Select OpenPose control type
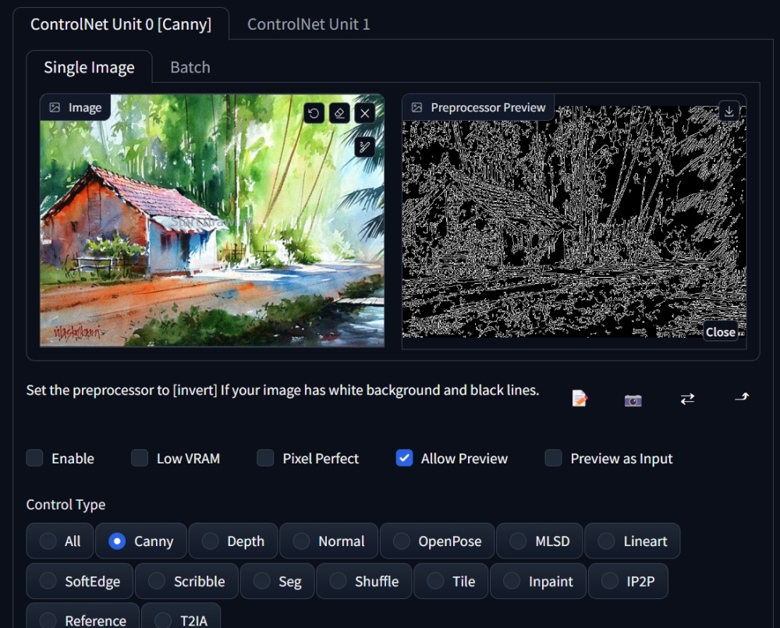The image size is (780, 628). (x=437, y=541)
